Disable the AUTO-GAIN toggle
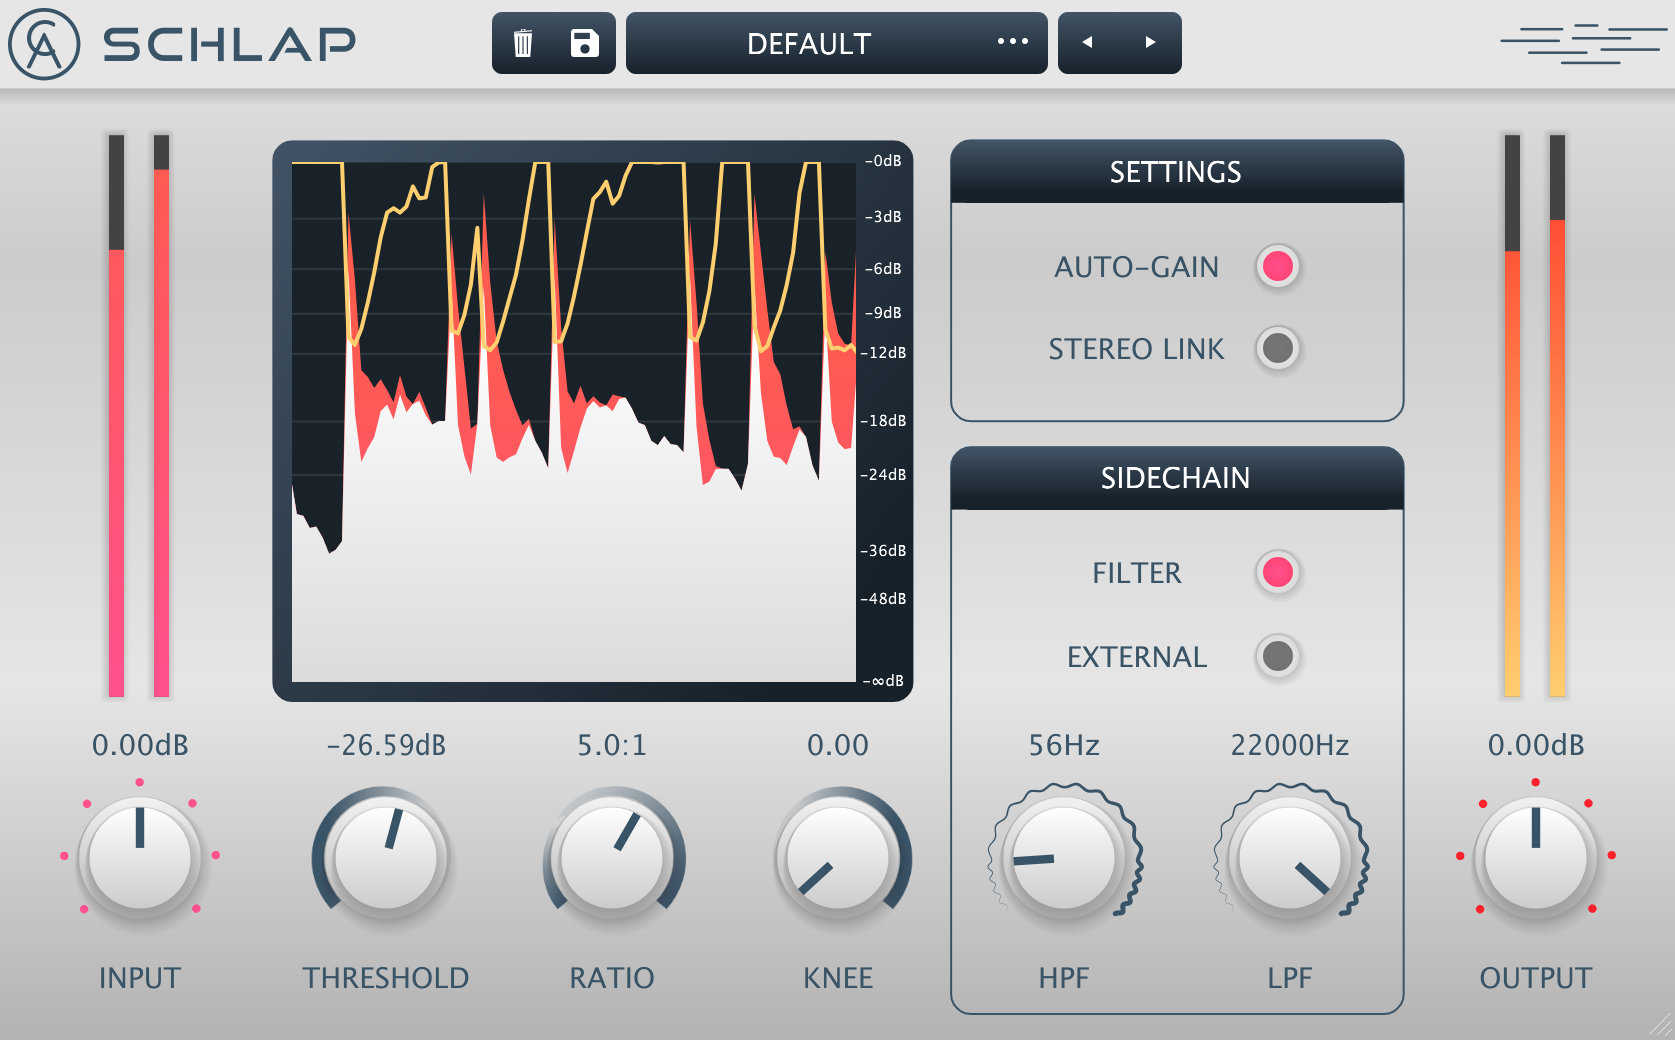This screenshot has width=1675, height=1040. pyautogui.click(x=1277, y=266)
